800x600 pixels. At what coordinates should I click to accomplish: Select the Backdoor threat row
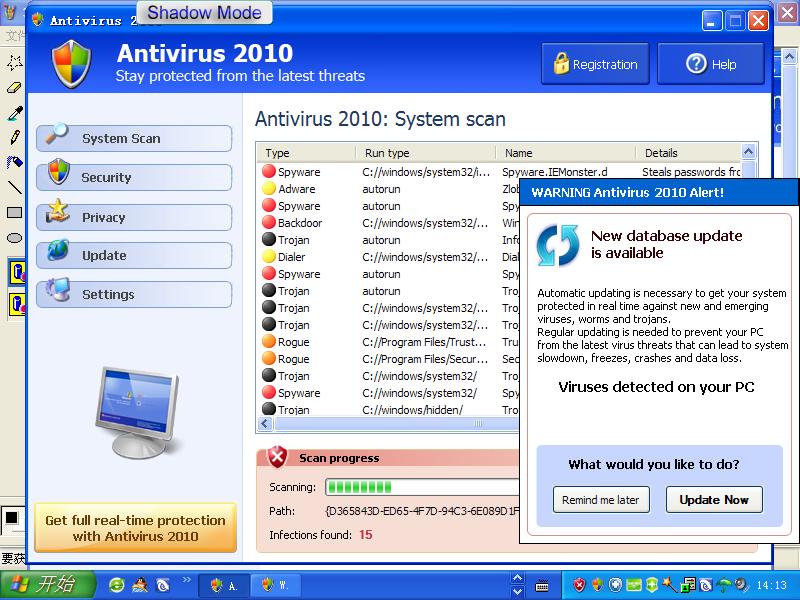coord(389,222)
